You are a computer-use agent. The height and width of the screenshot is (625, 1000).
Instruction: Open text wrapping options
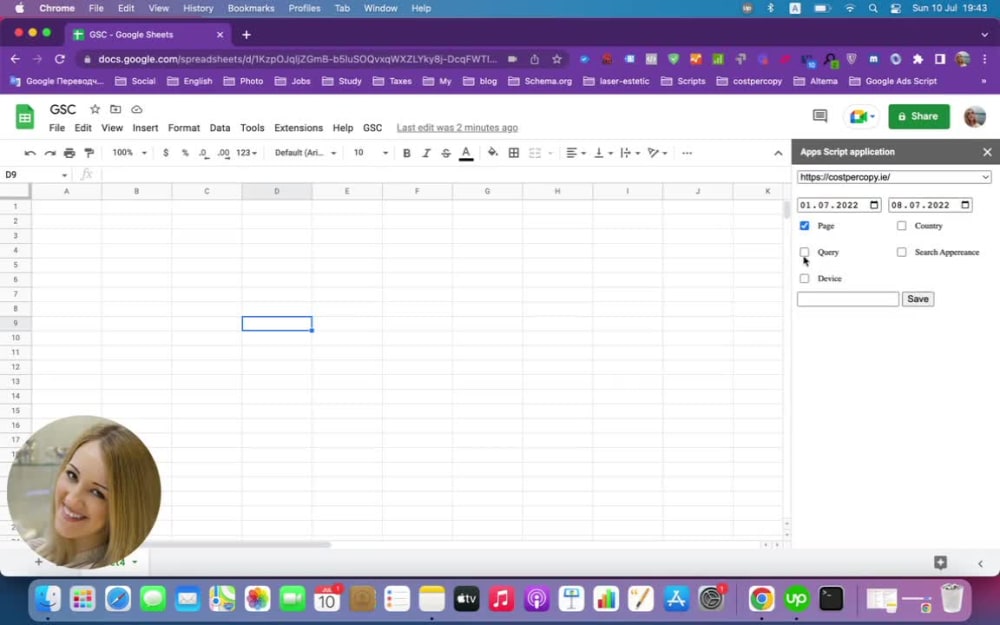(x=629, y=153)
